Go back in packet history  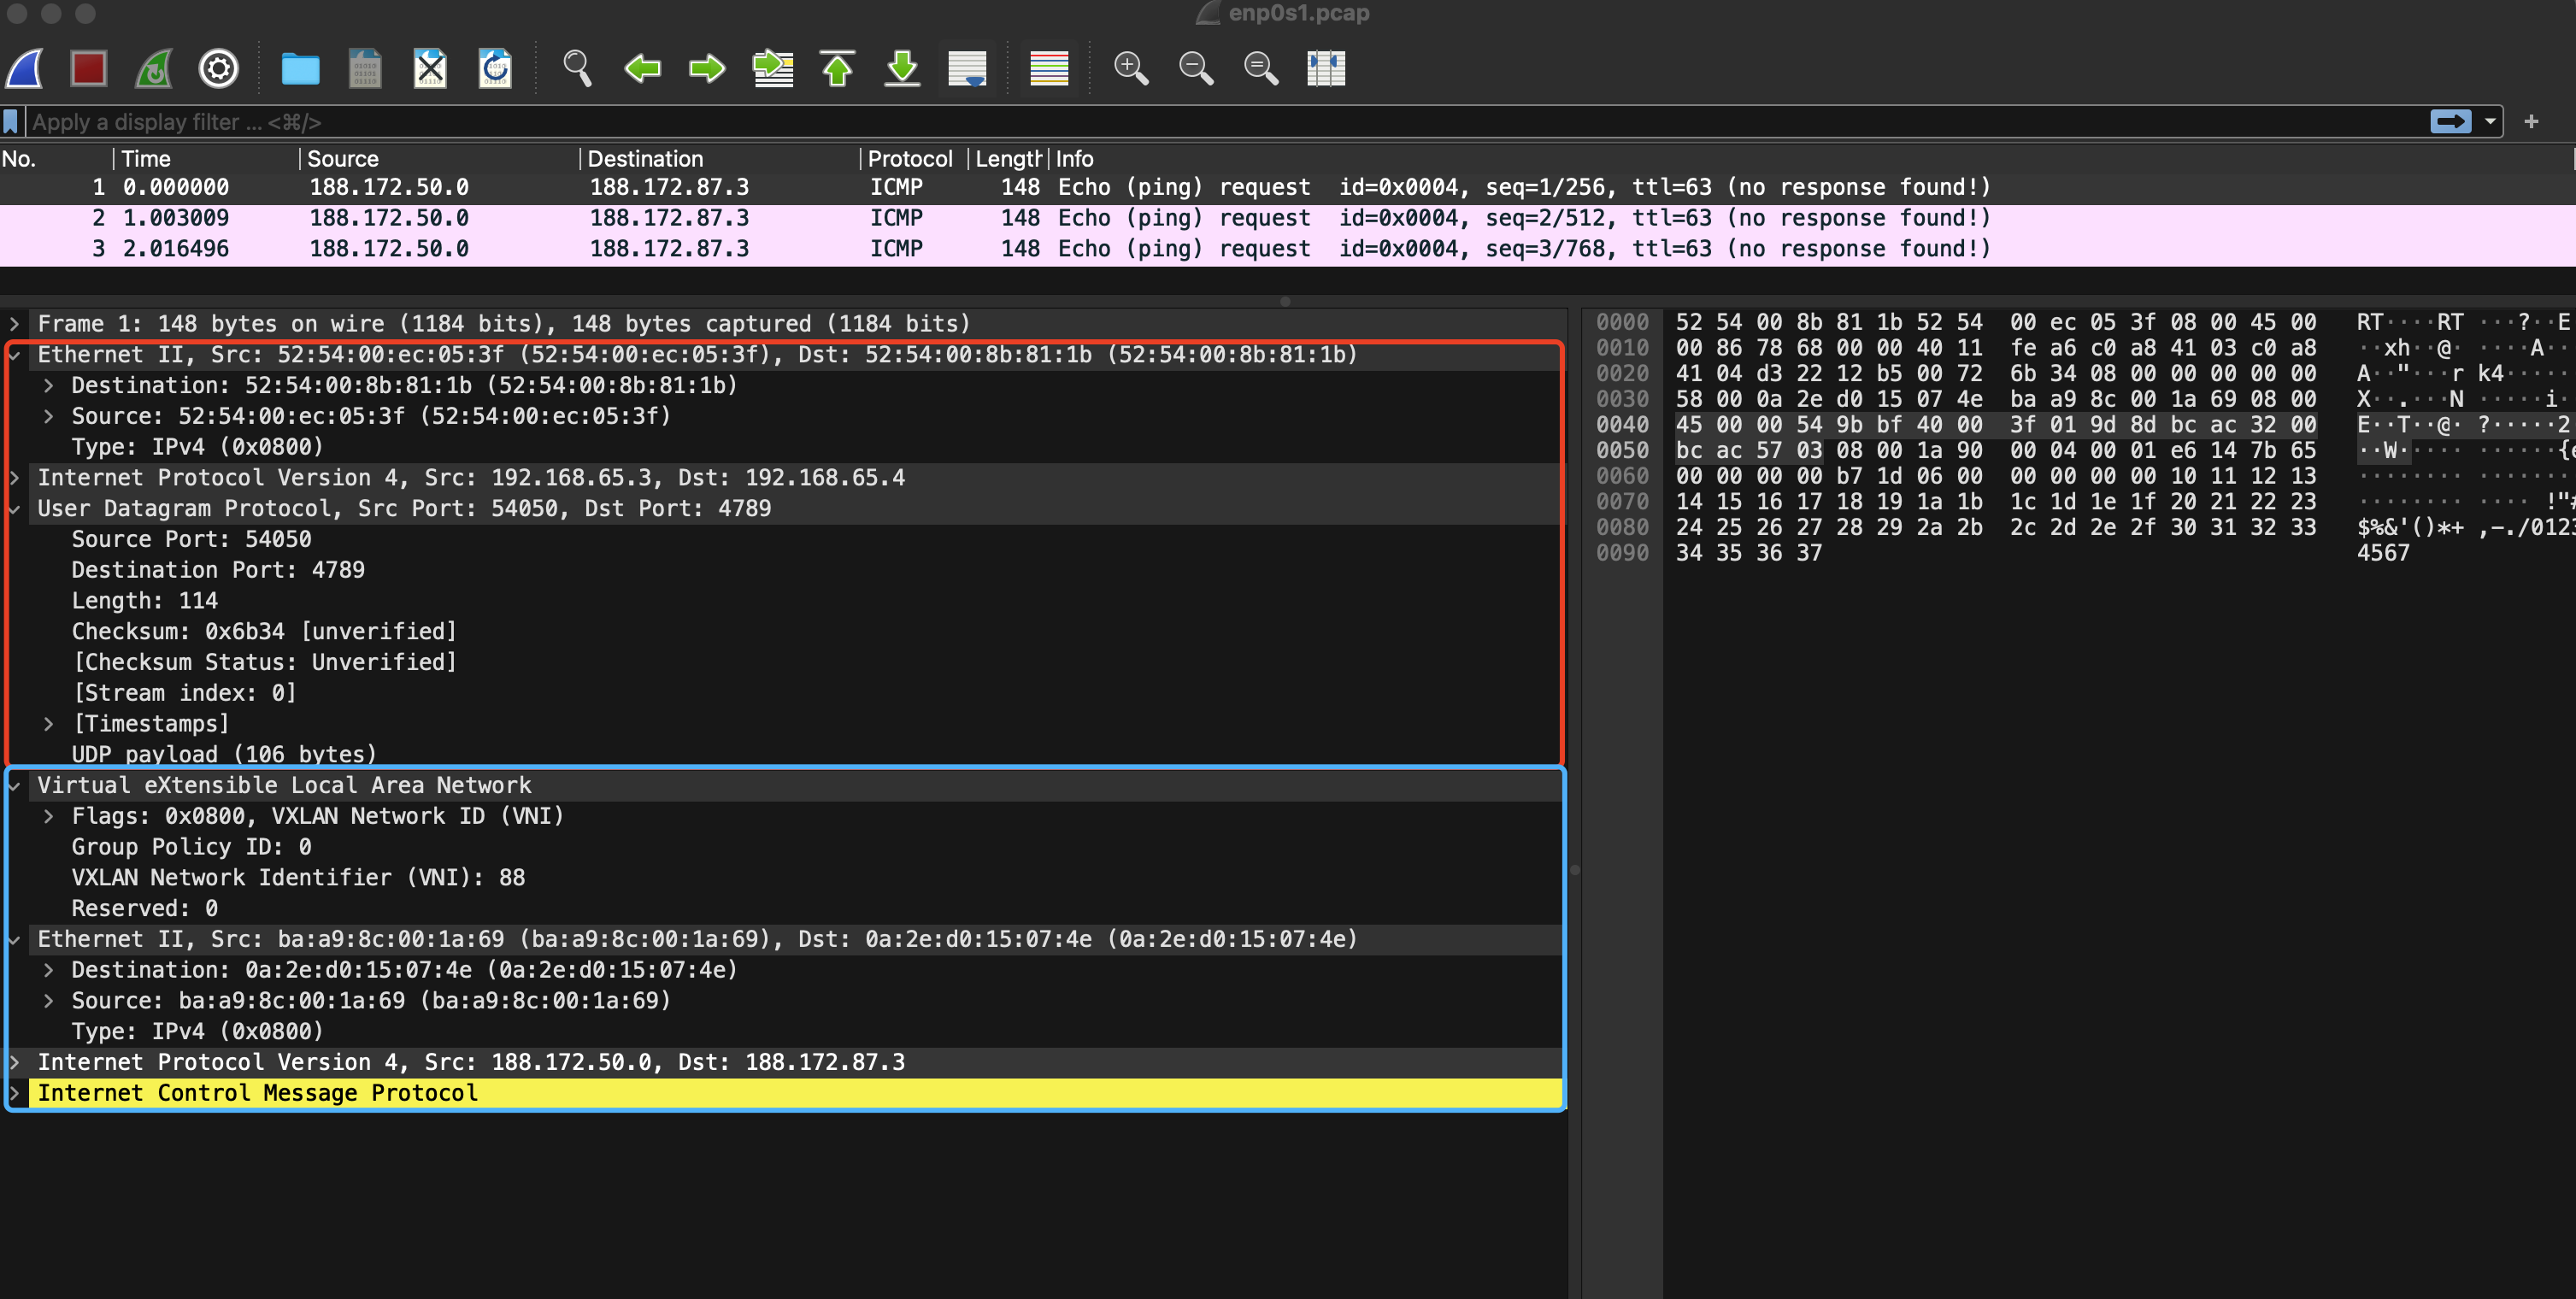tap(642, 68)
